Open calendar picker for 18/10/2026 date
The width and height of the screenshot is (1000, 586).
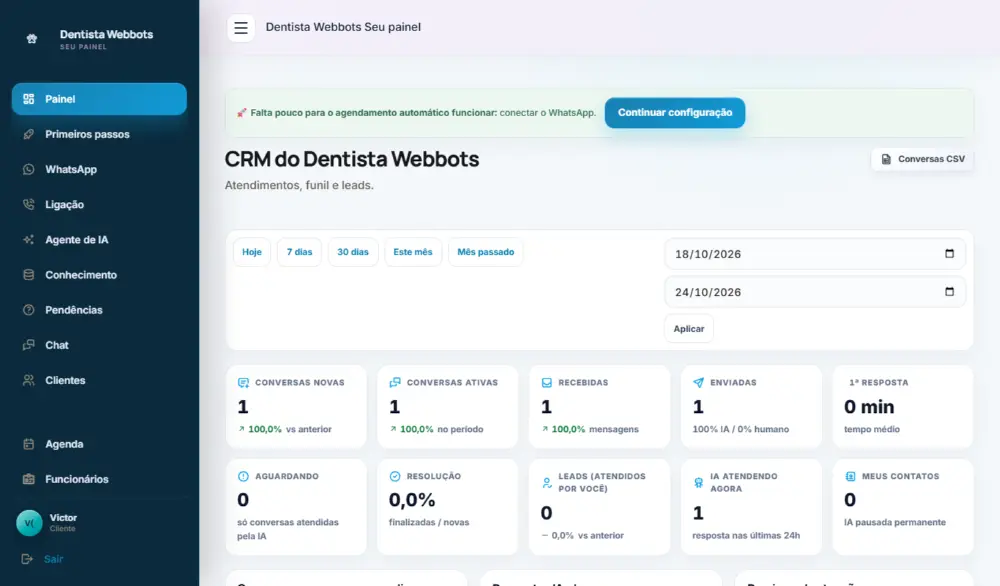pyautogui.click(x=949, y=253)
